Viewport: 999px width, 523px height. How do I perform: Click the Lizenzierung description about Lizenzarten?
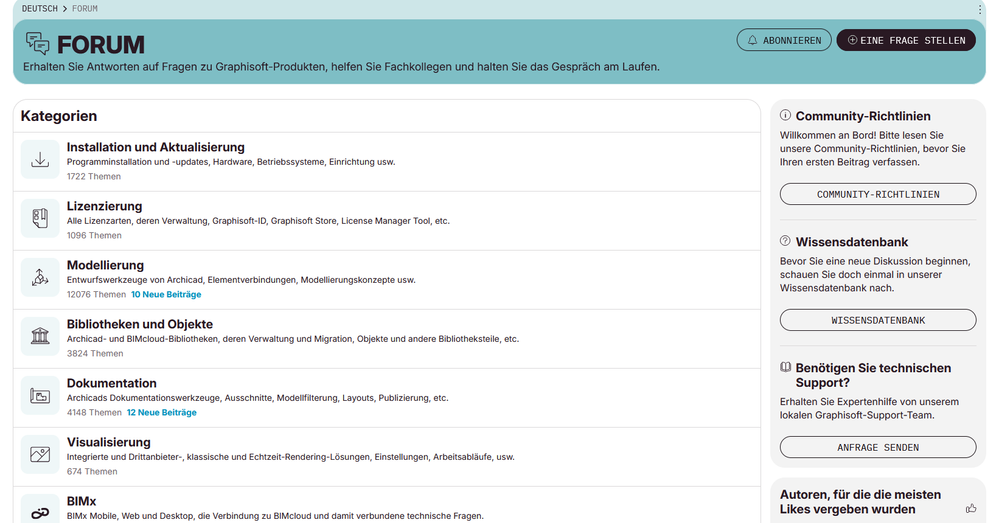tap(258, 221)
